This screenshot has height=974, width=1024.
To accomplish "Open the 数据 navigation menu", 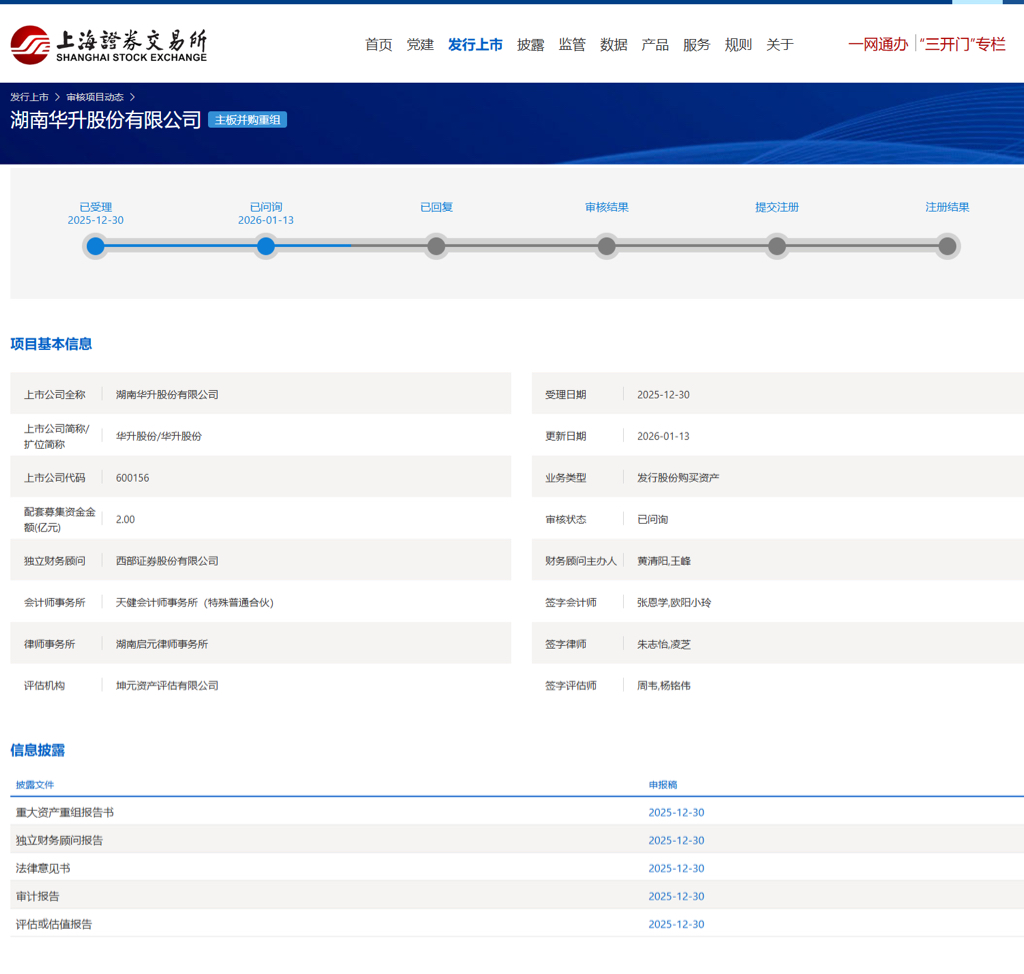I will 613,45.
